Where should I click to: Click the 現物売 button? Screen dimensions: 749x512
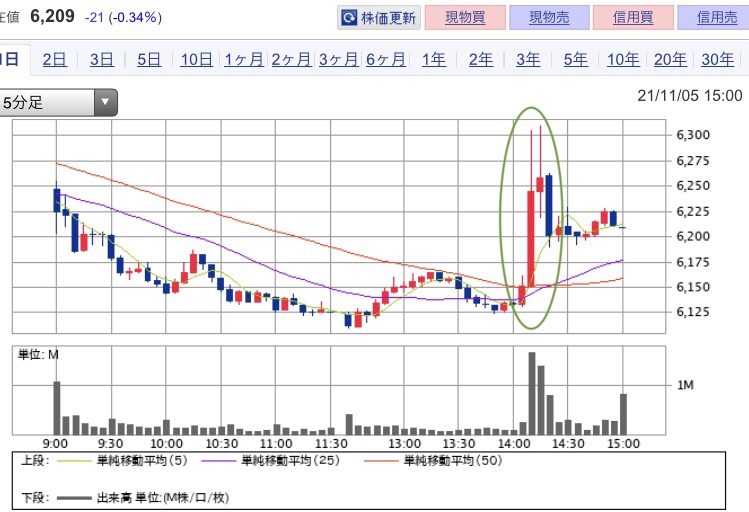(549, 18)
